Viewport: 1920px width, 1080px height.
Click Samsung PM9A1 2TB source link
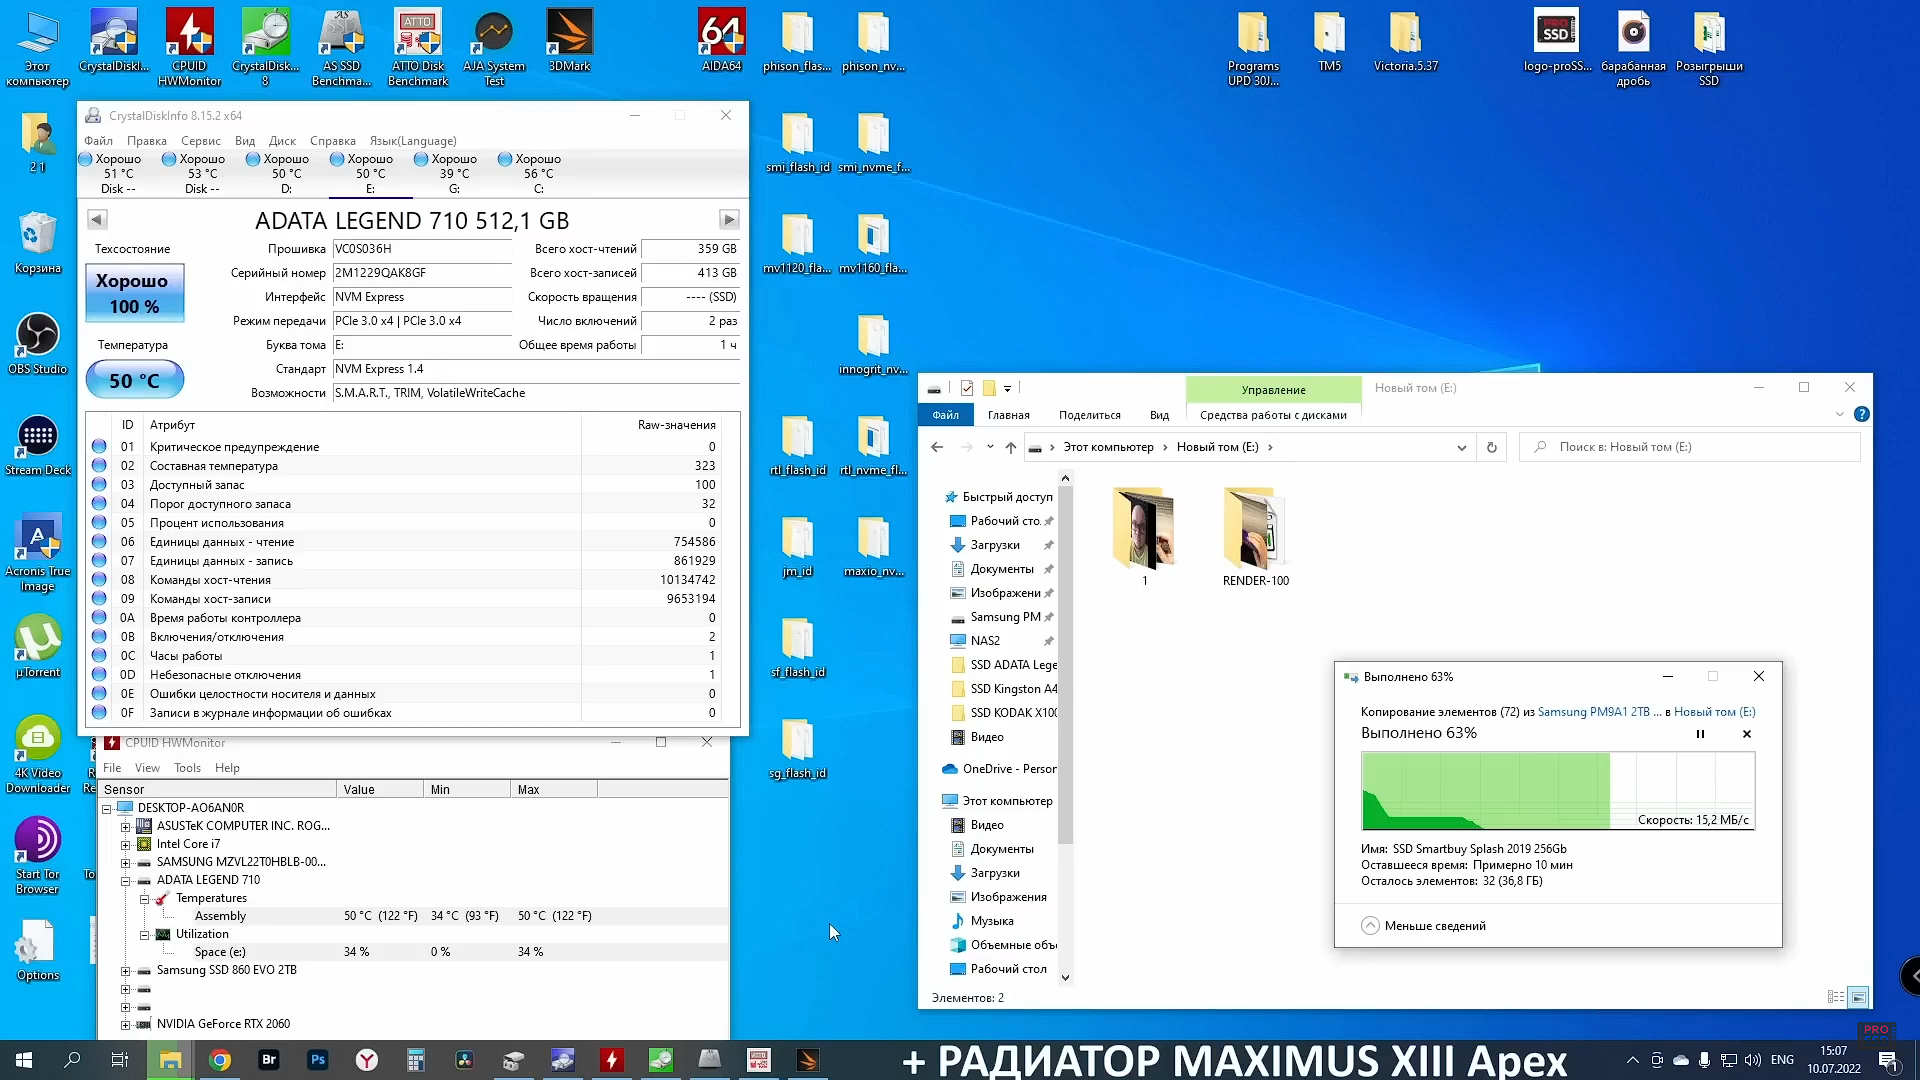tap(1599, 712)
